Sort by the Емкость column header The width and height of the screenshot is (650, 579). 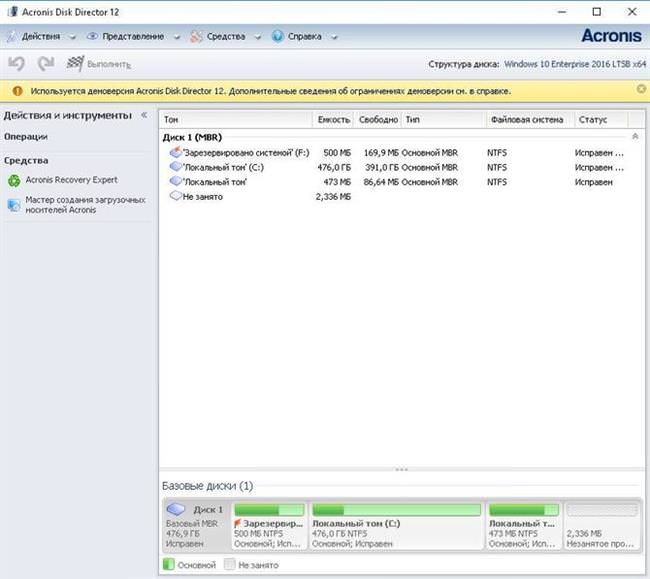pyautogui.click(x=333, y=120)
